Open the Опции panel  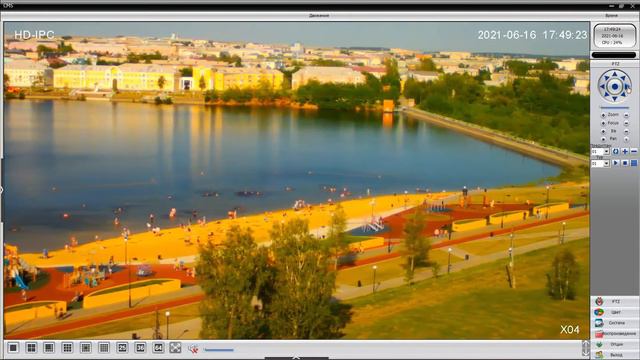coord(615,344)
